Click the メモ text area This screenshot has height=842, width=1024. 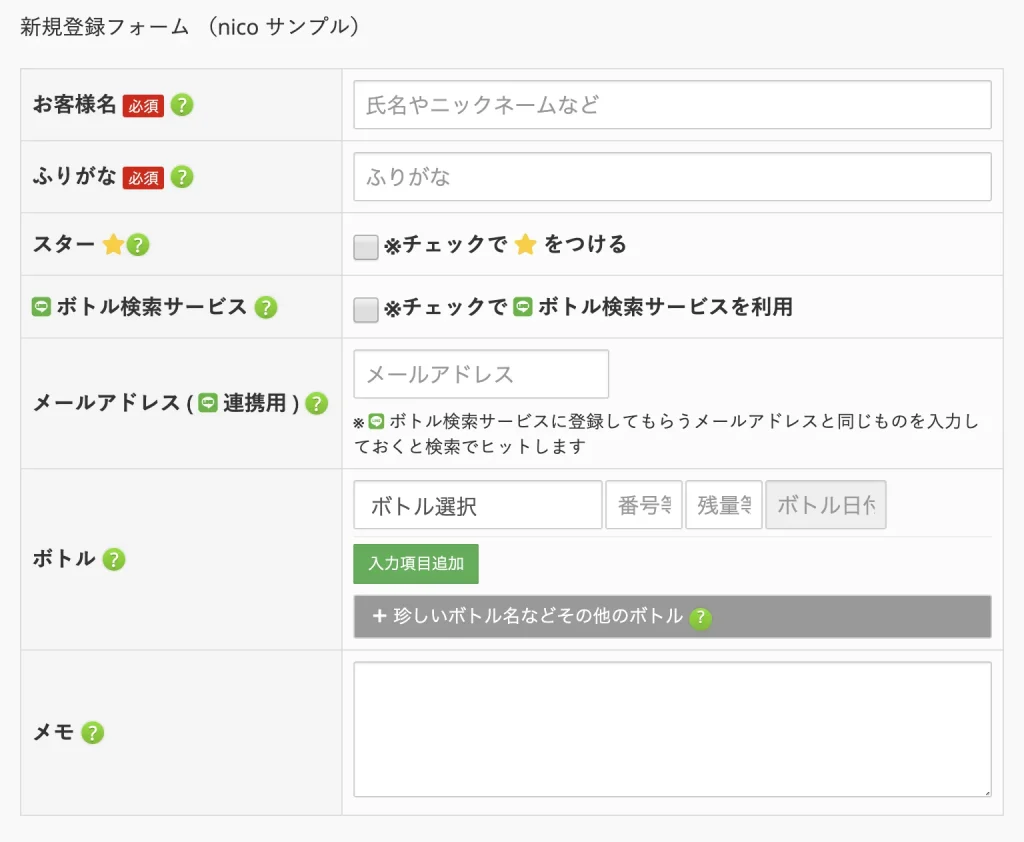(x=672, y=729)
